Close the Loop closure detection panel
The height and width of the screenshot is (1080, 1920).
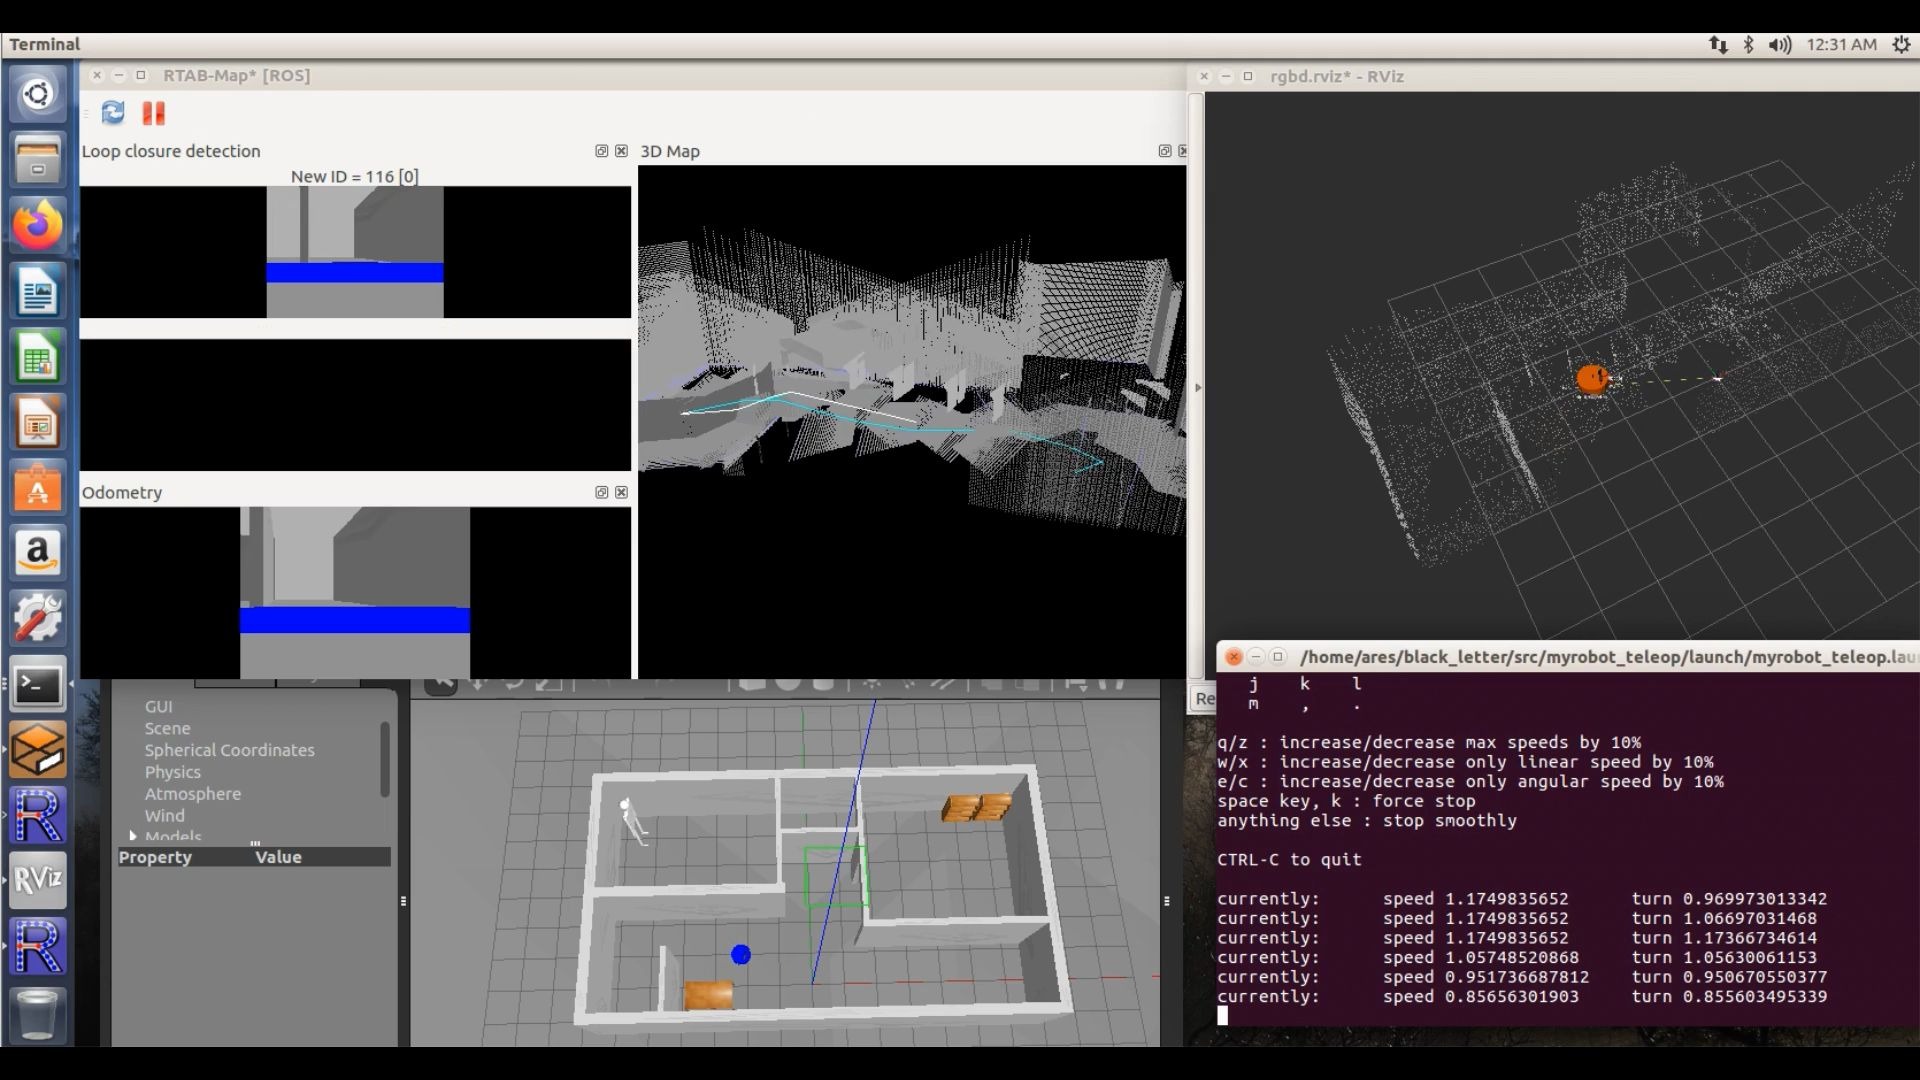coord(621,151)
